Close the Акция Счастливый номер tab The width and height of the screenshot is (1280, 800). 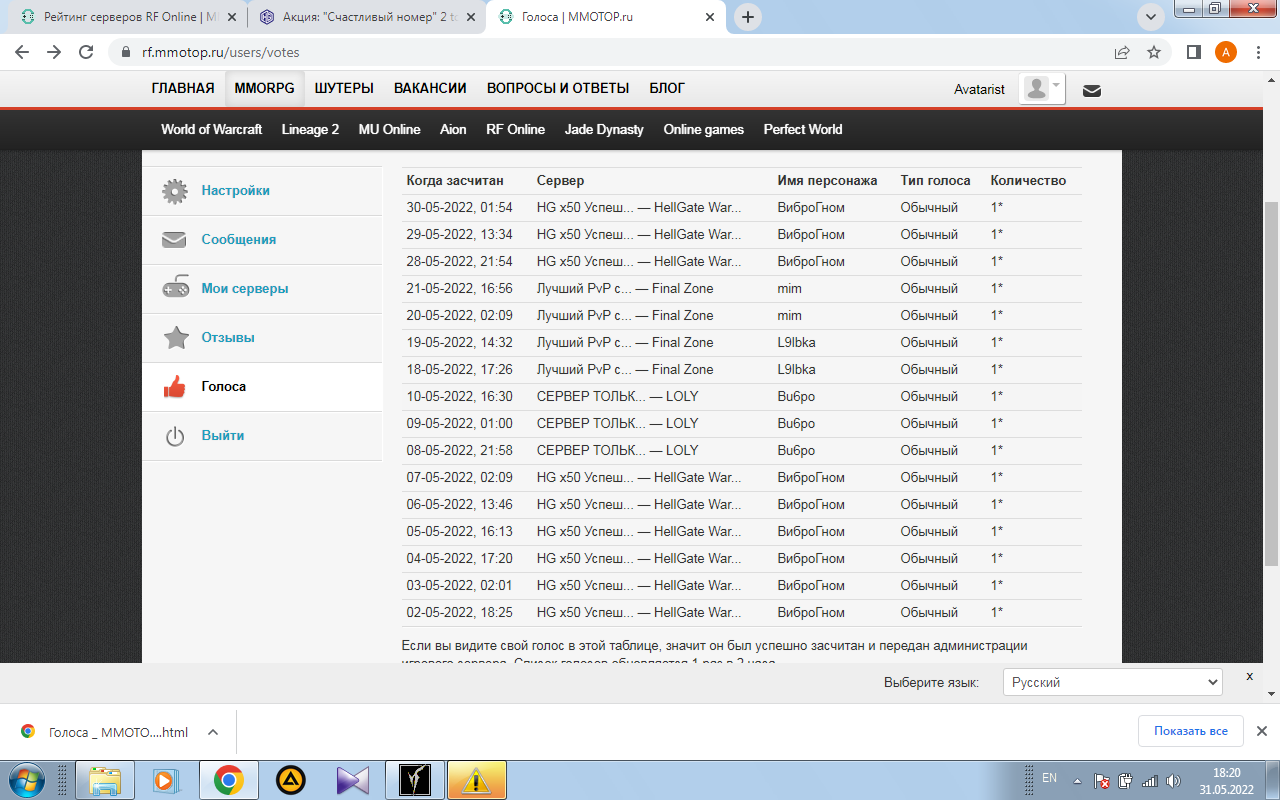[470, 17]
